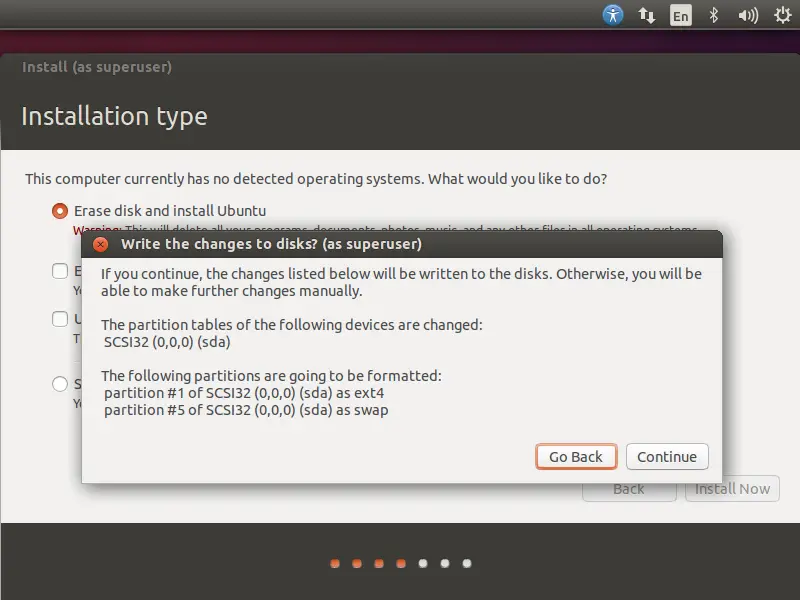Open the network connections indicator
The height and width of the screenshot is (600, 800).
point(646,15)
